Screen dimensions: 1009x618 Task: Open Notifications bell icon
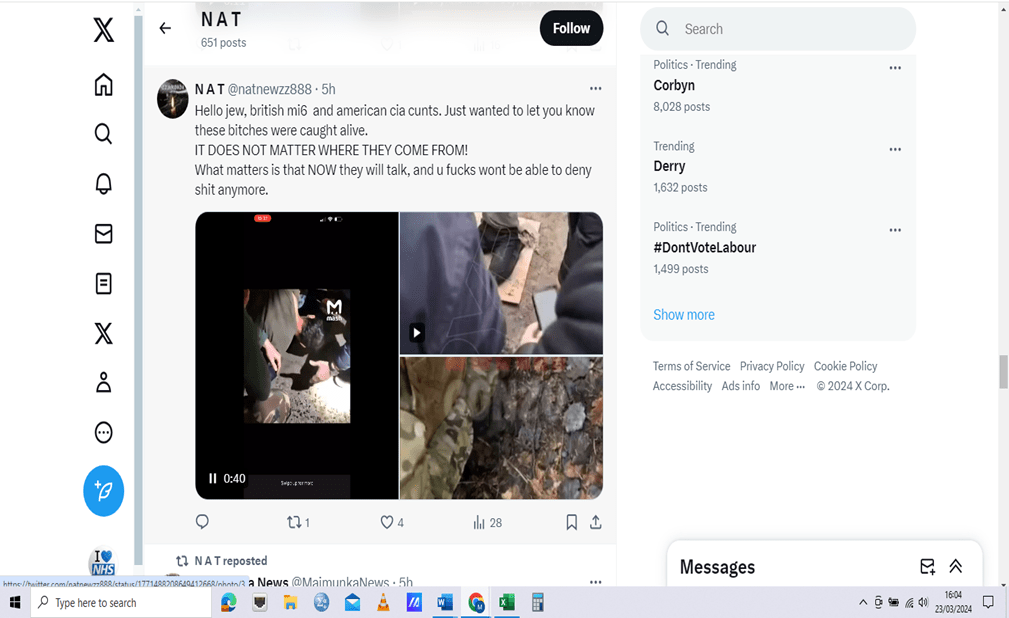(x=103, y=183)
